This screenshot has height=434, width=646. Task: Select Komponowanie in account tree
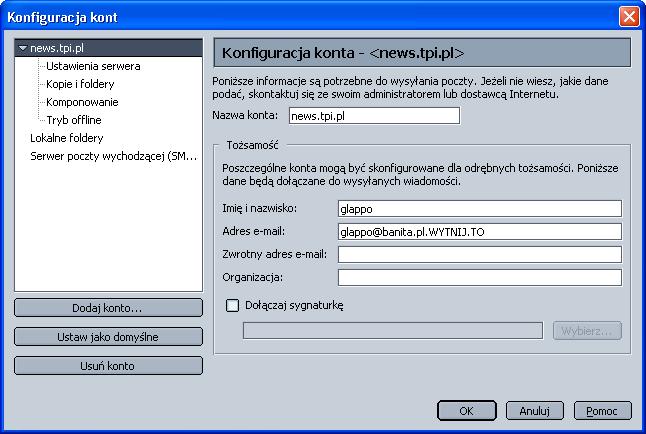(82, 102)
